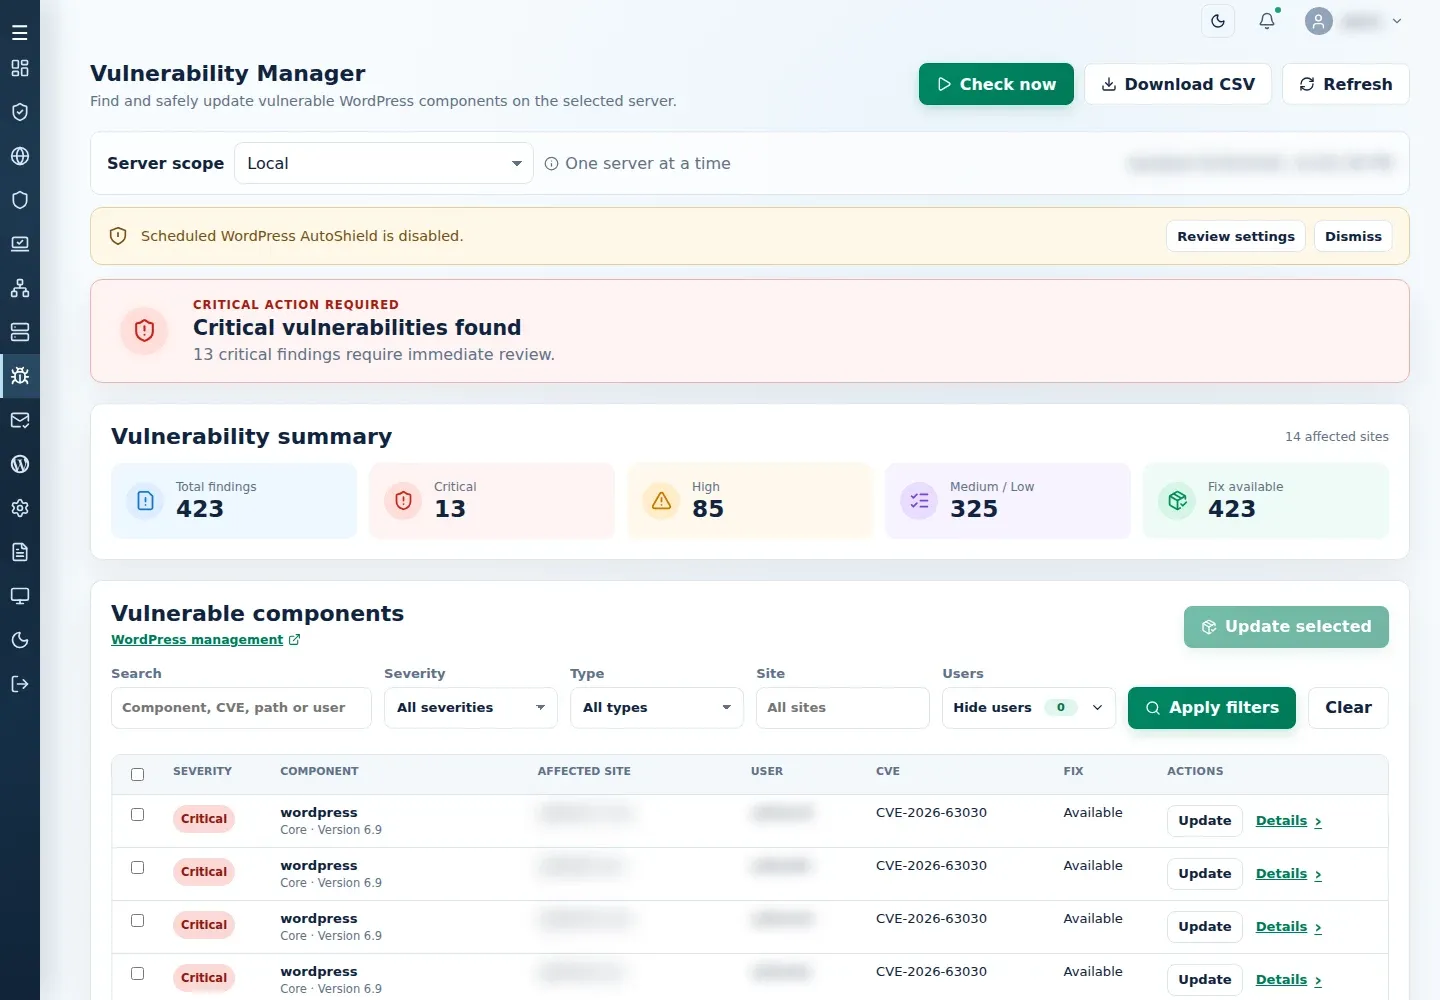
Task: Click the shield-check icon in sidebar
Action: tap(20, 112)
